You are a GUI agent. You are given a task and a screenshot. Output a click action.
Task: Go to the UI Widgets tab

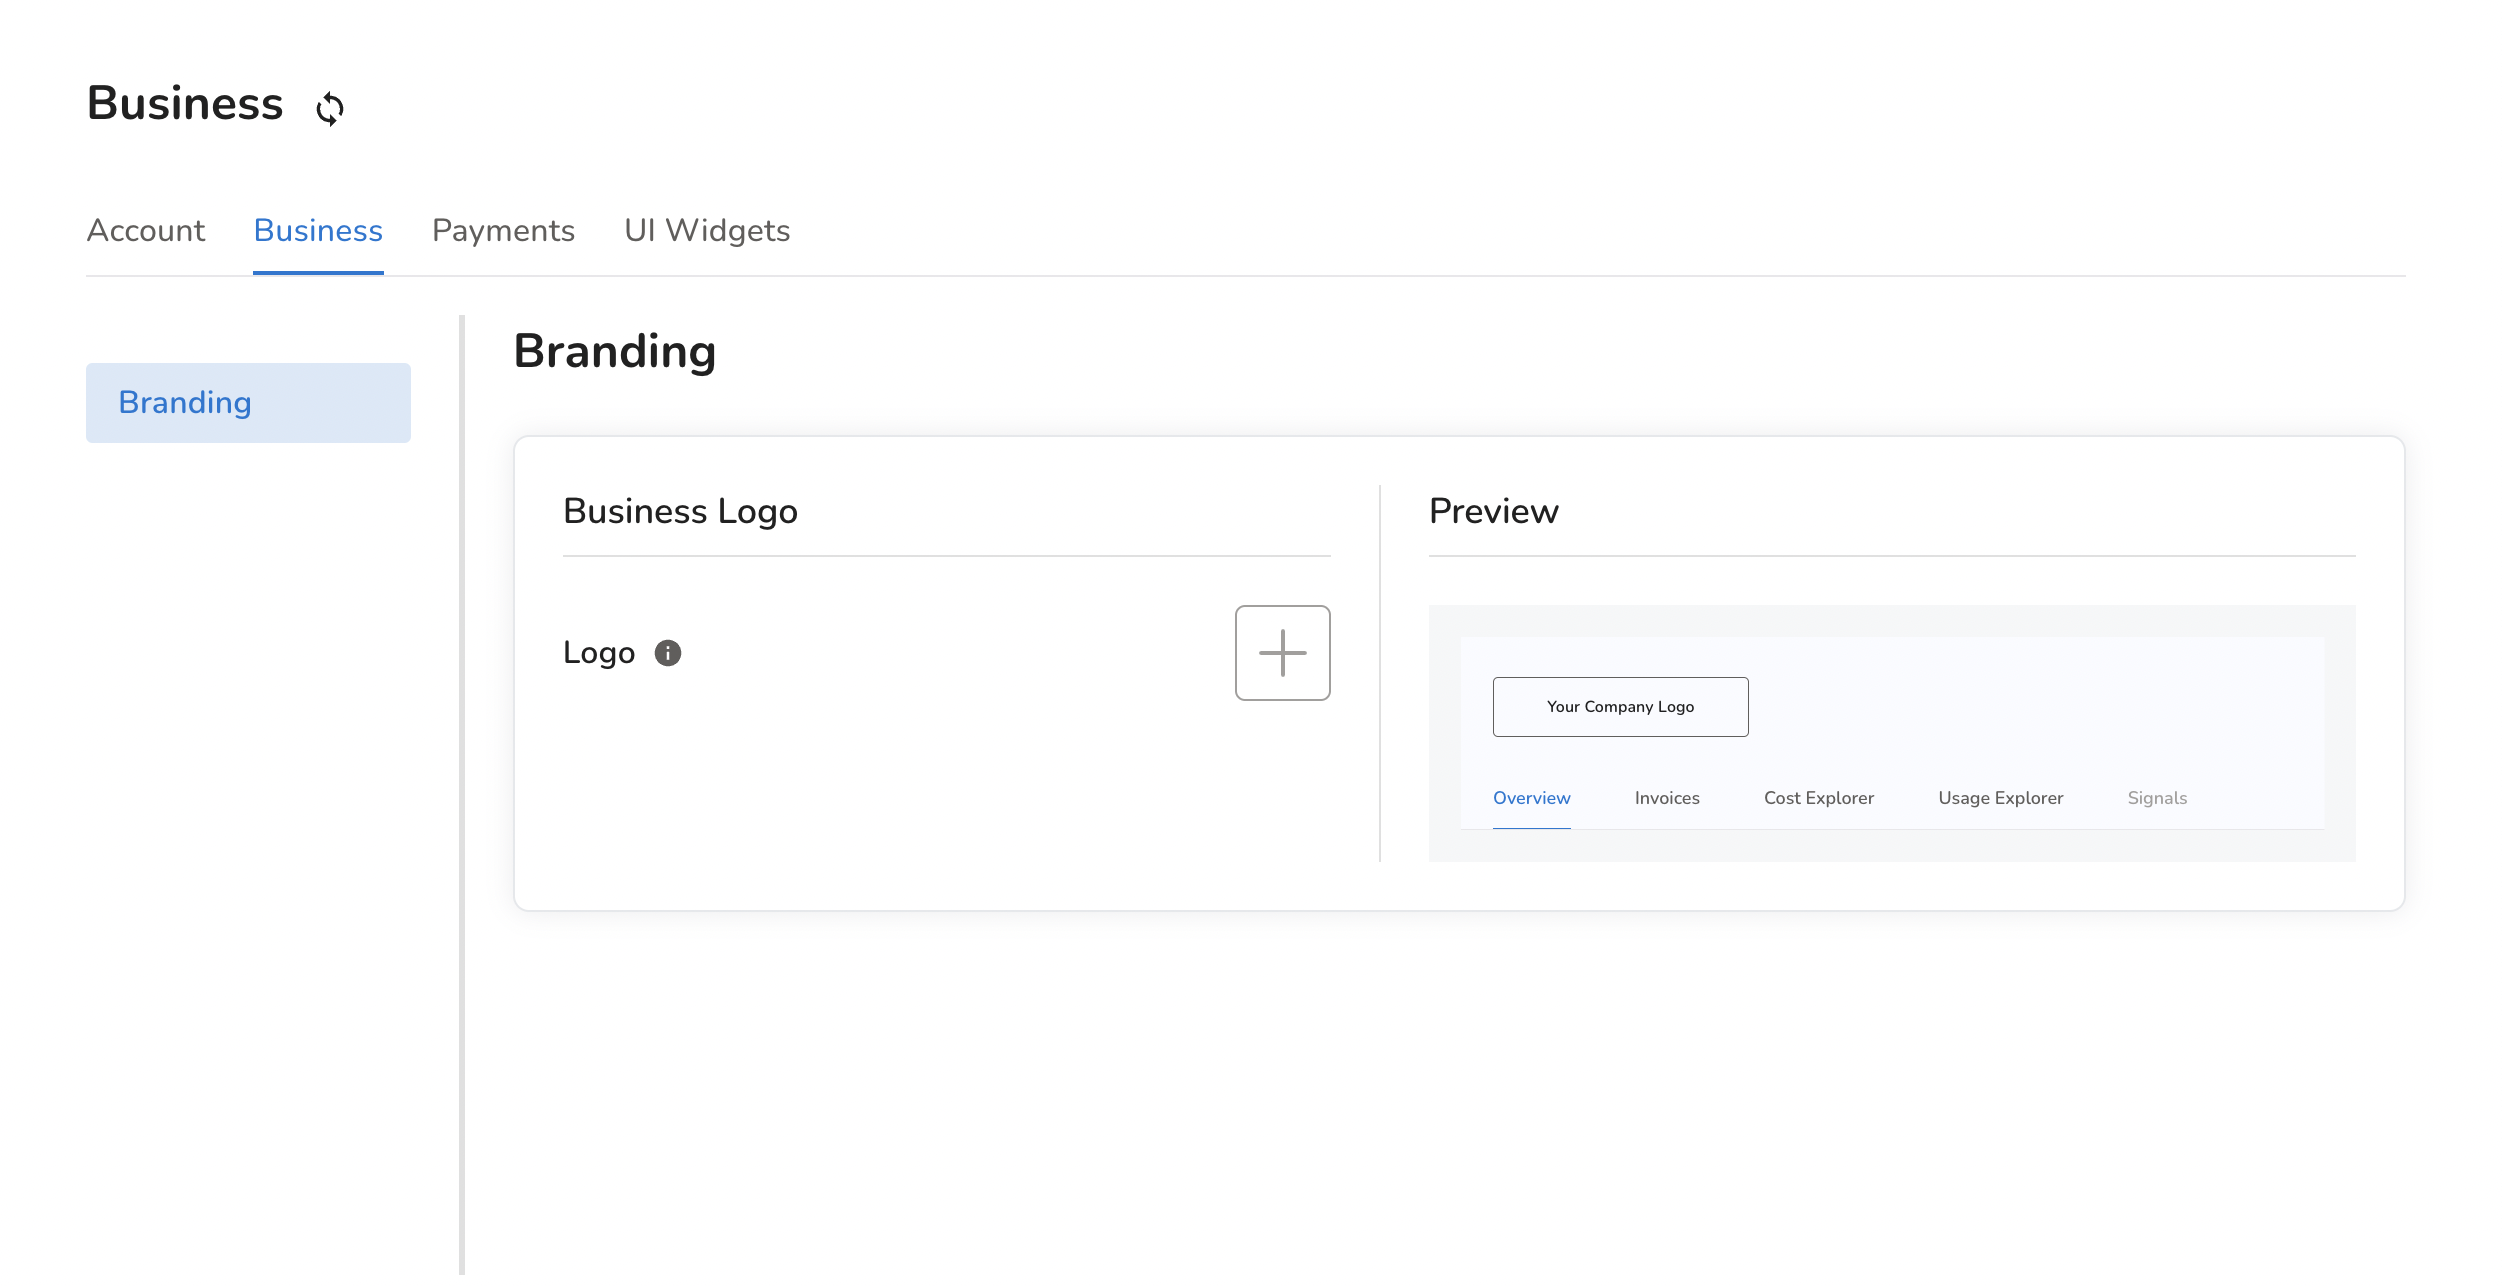pyautogui.click(x=707, y=231)
